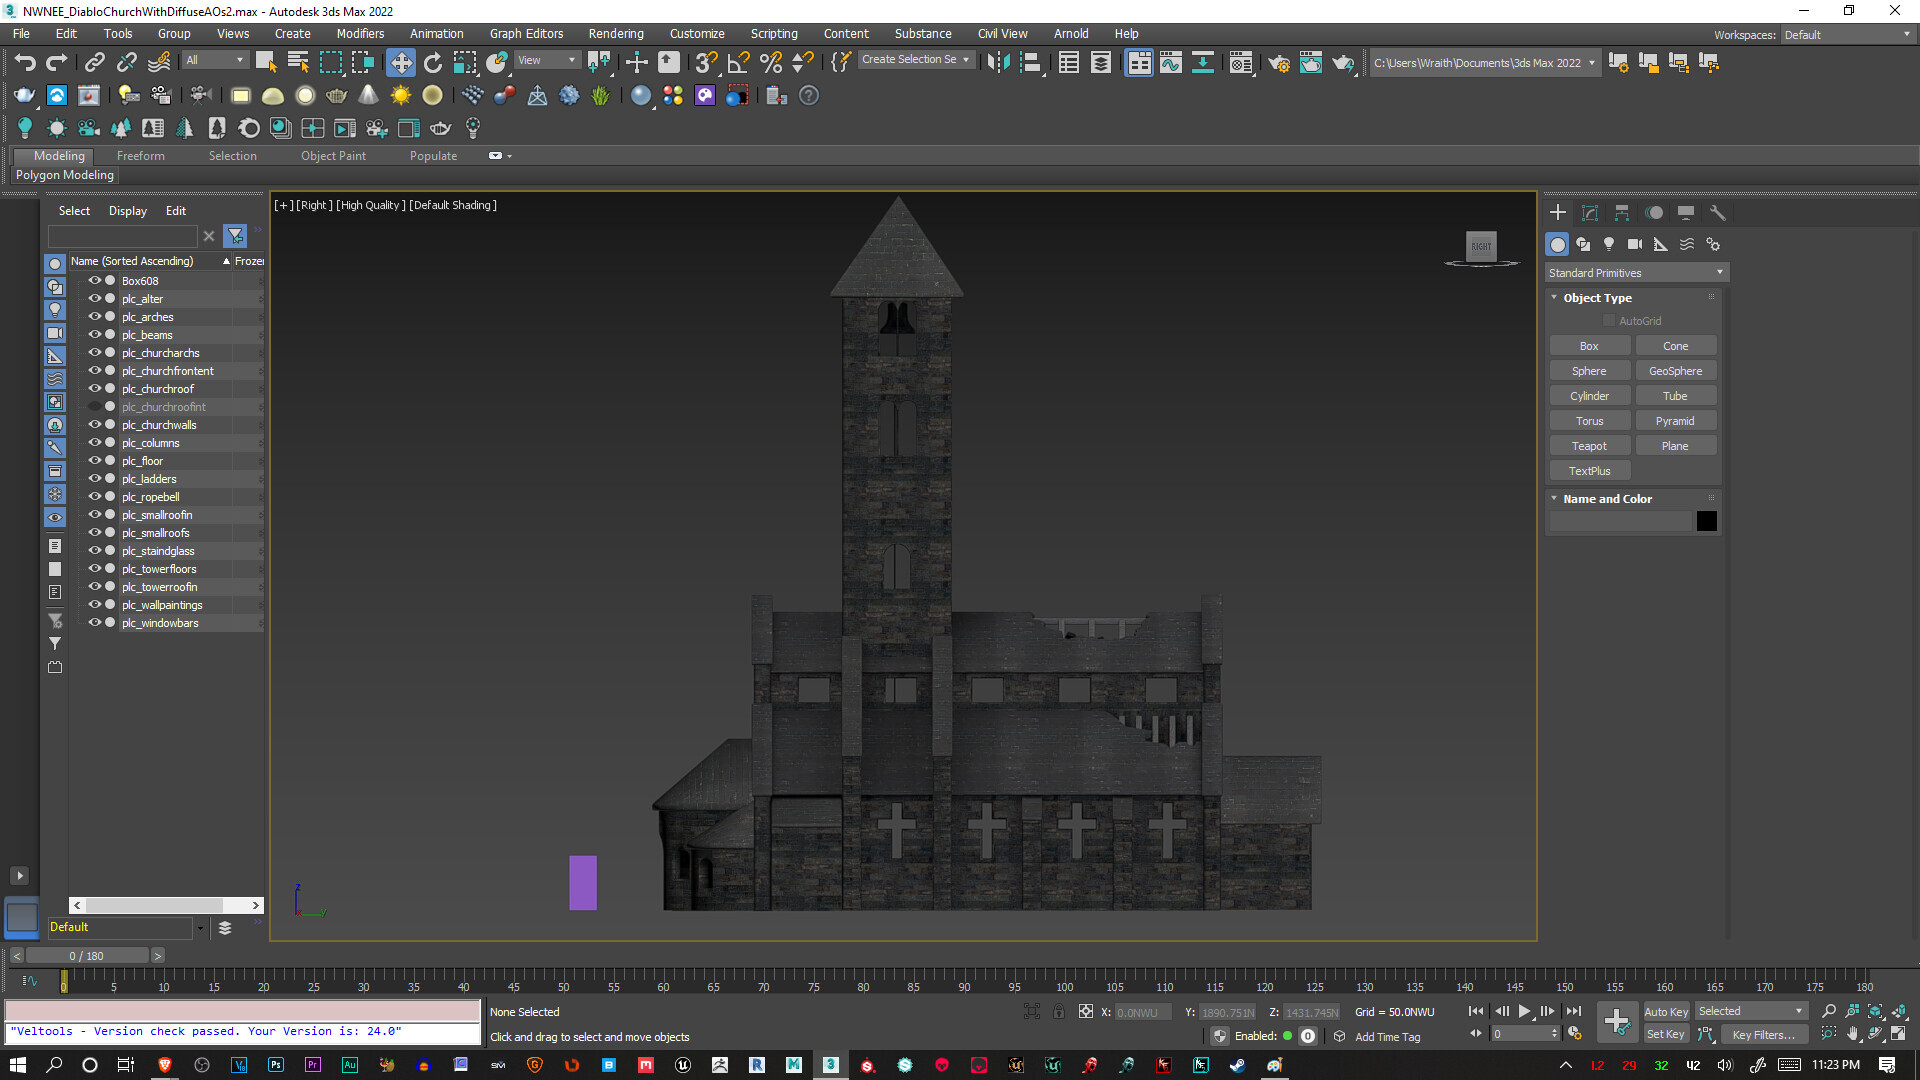This screenshot has width=1920, height=1080.
Task: Click the Utilities wrench panel icon
Action: [1718, 213]
